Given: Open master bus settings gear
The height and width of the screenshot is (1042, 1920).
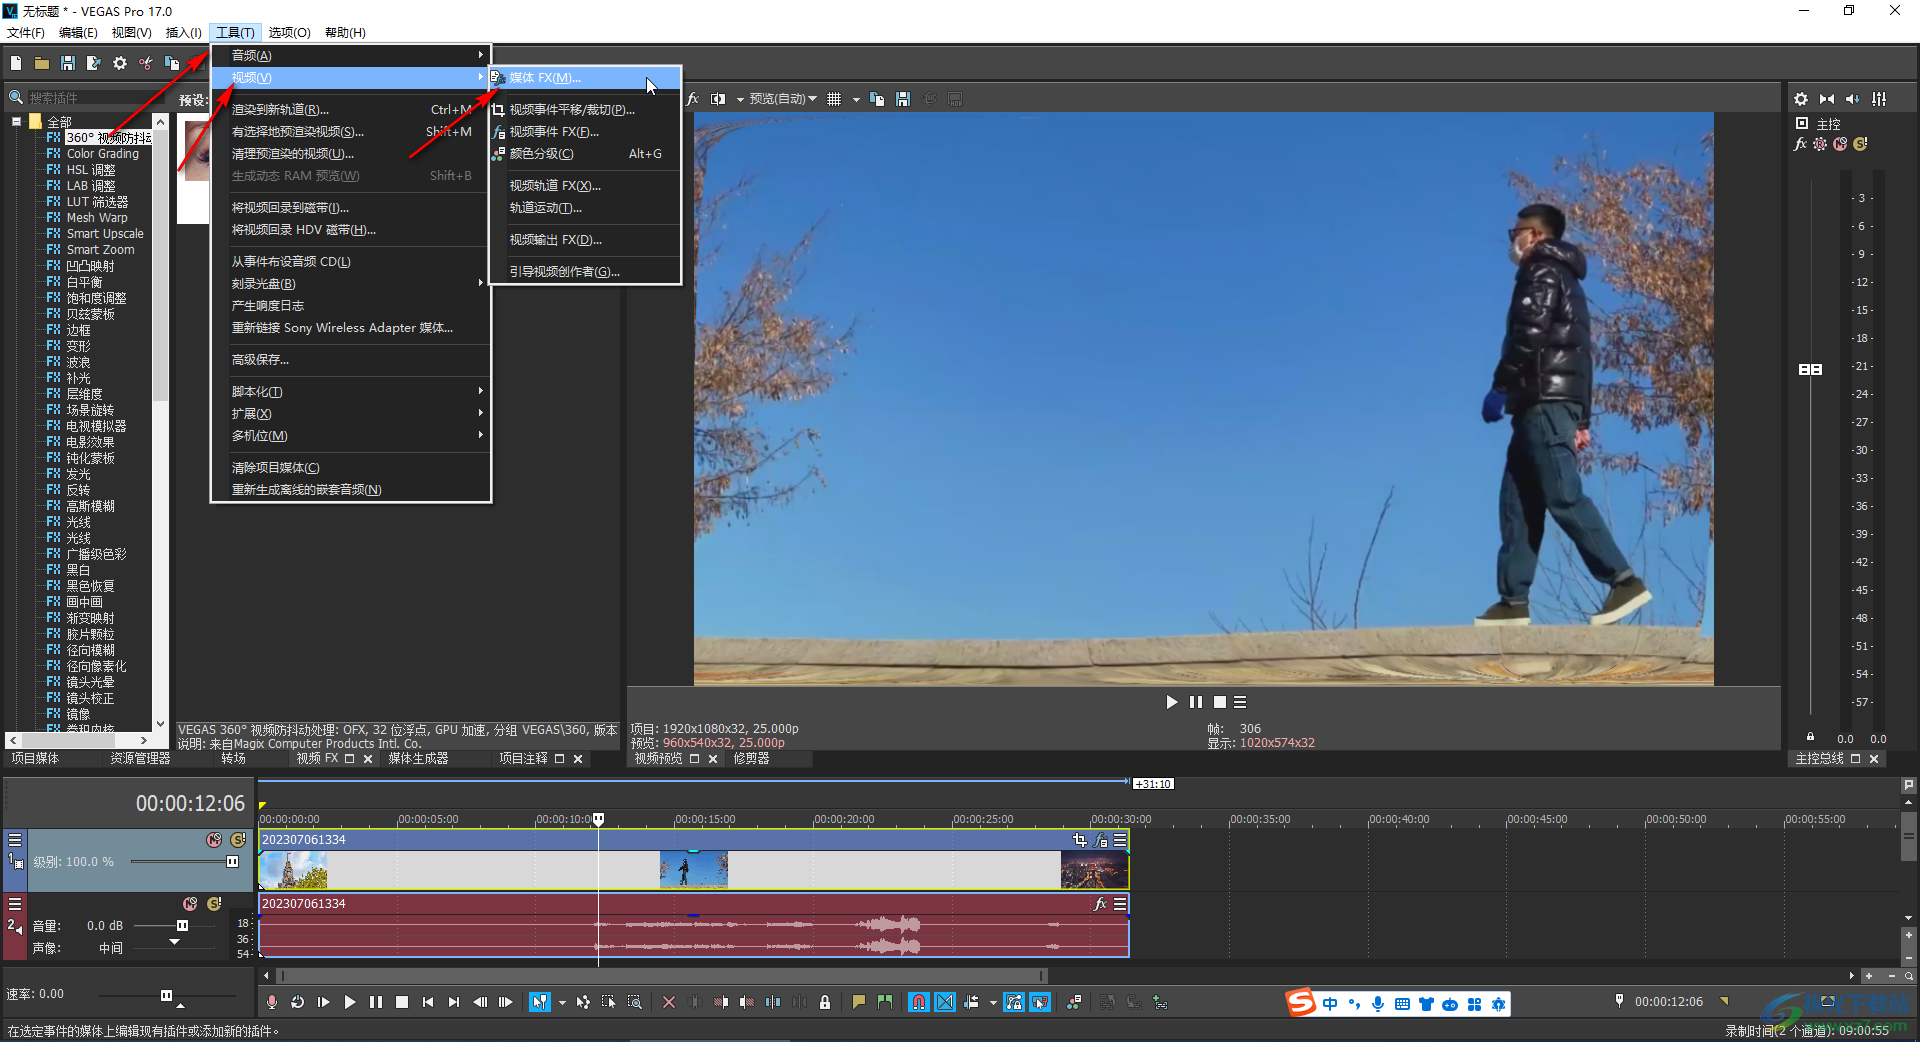Looking at the screenshot, I should click(x=1801, y=99).
